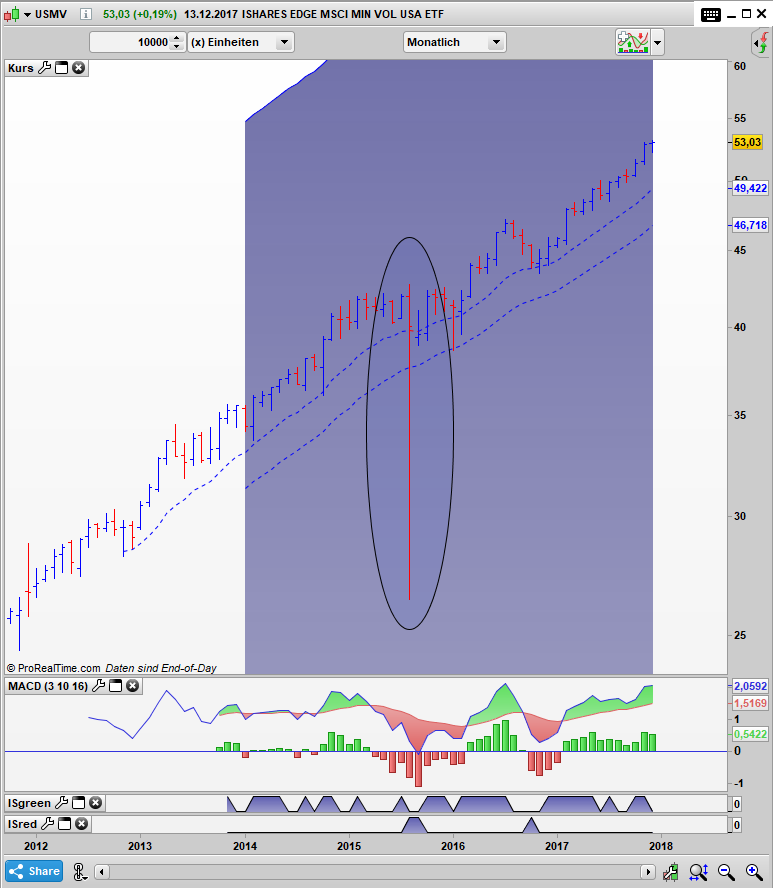Open the virtual keyboard icon
Screen dimensions: 773x888
pos(711,14)
